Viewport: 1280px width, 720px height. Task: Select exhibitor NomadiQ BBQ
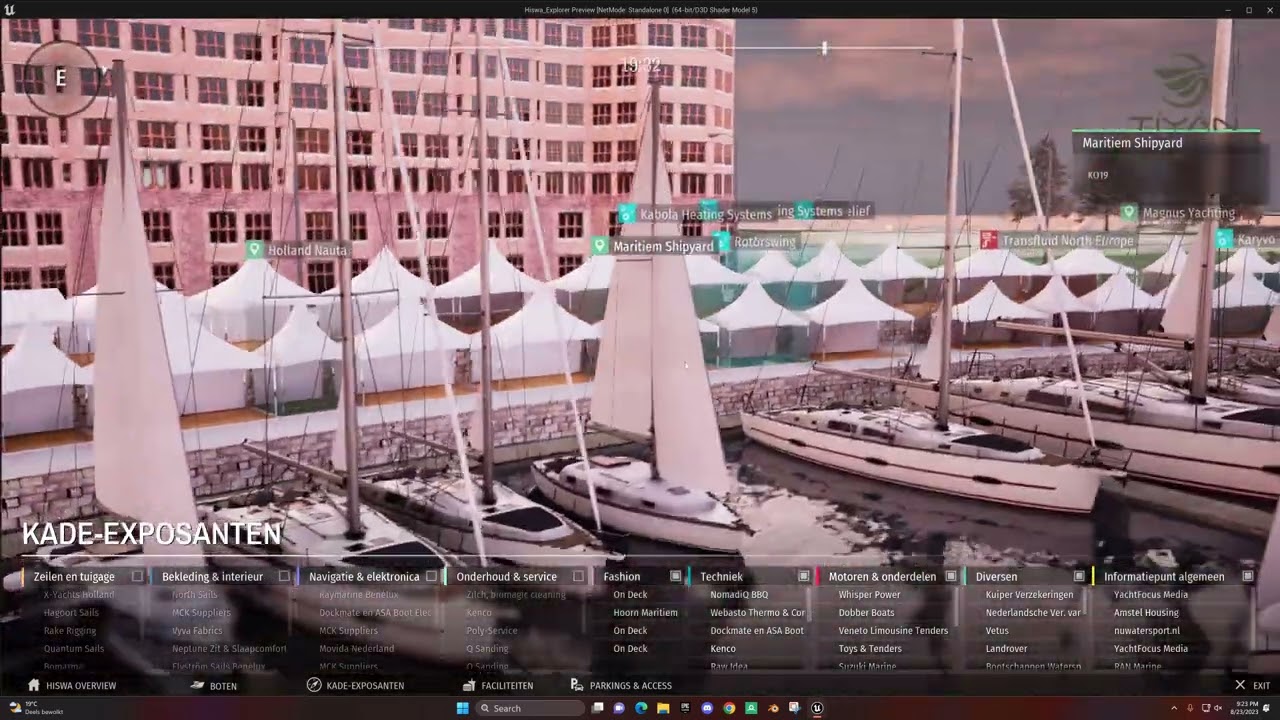click(x=739, y=594)
